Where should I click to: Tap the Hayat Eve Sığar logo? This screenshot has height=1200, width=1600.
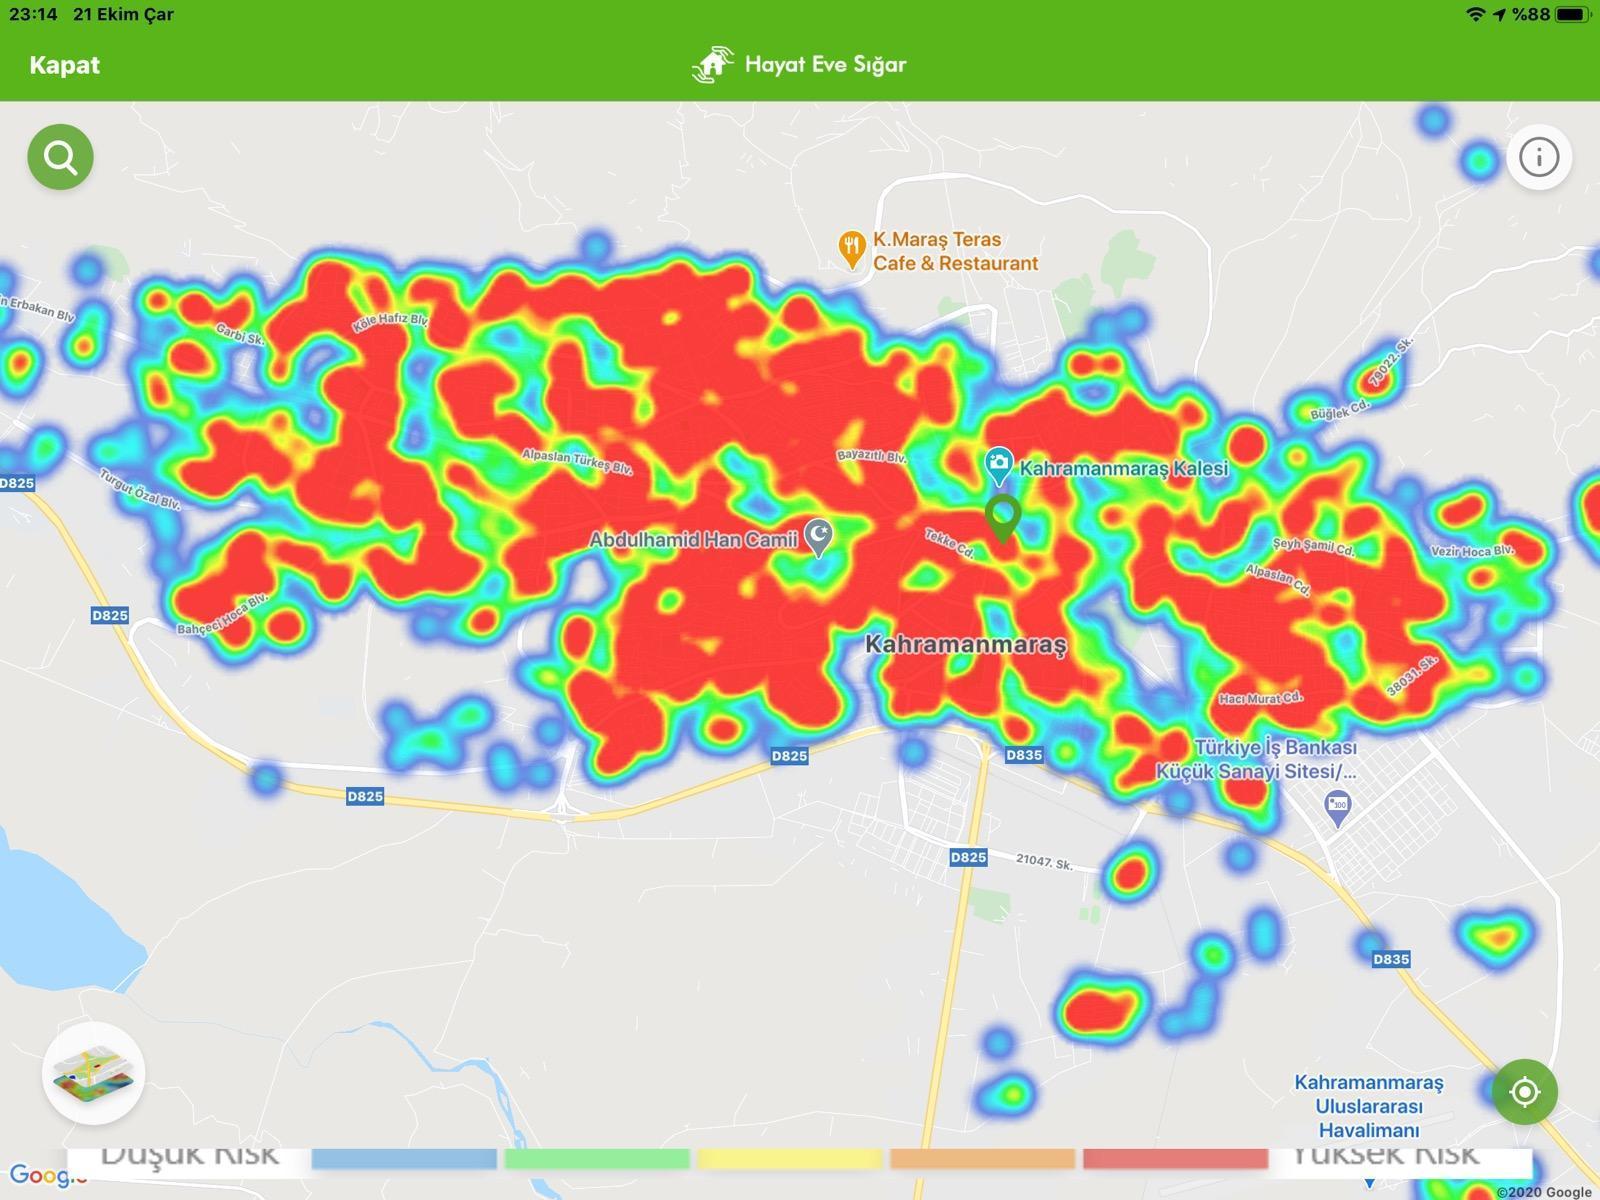(712, 65)
